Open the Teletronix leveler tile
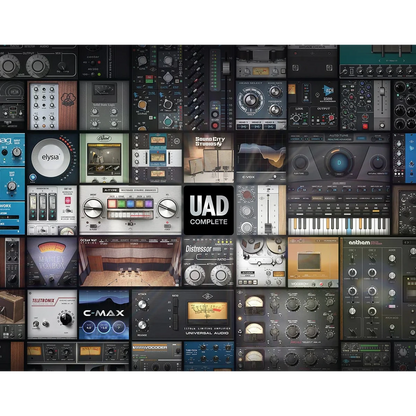416x416 pixels. pos(52,315)
